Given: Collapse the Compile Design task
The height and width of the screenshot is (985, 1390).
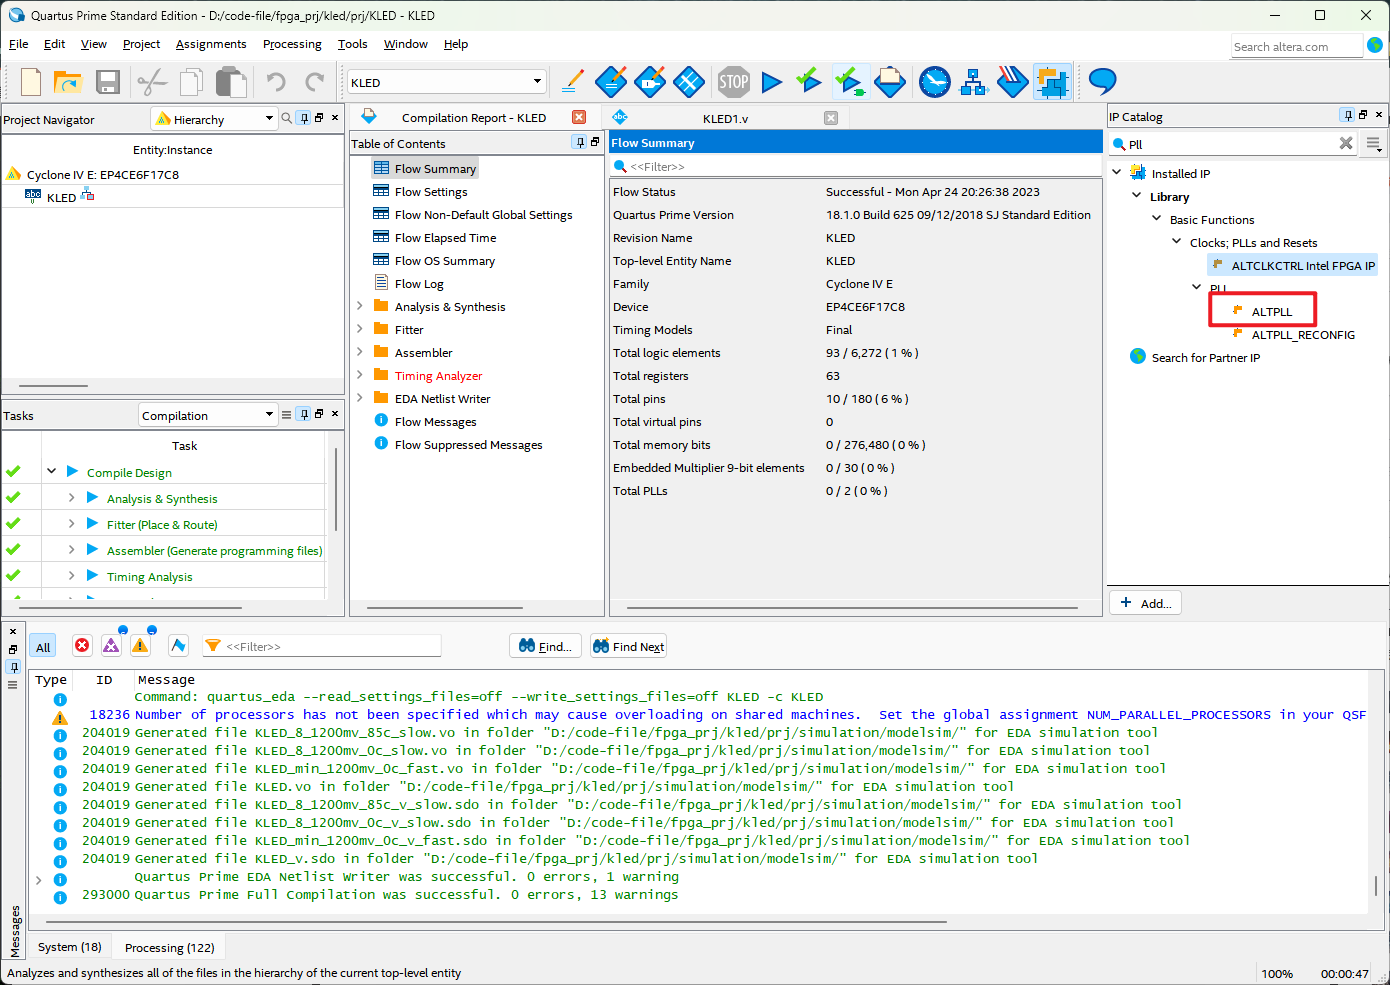Looking at the screenshot, I should (51, 471).
